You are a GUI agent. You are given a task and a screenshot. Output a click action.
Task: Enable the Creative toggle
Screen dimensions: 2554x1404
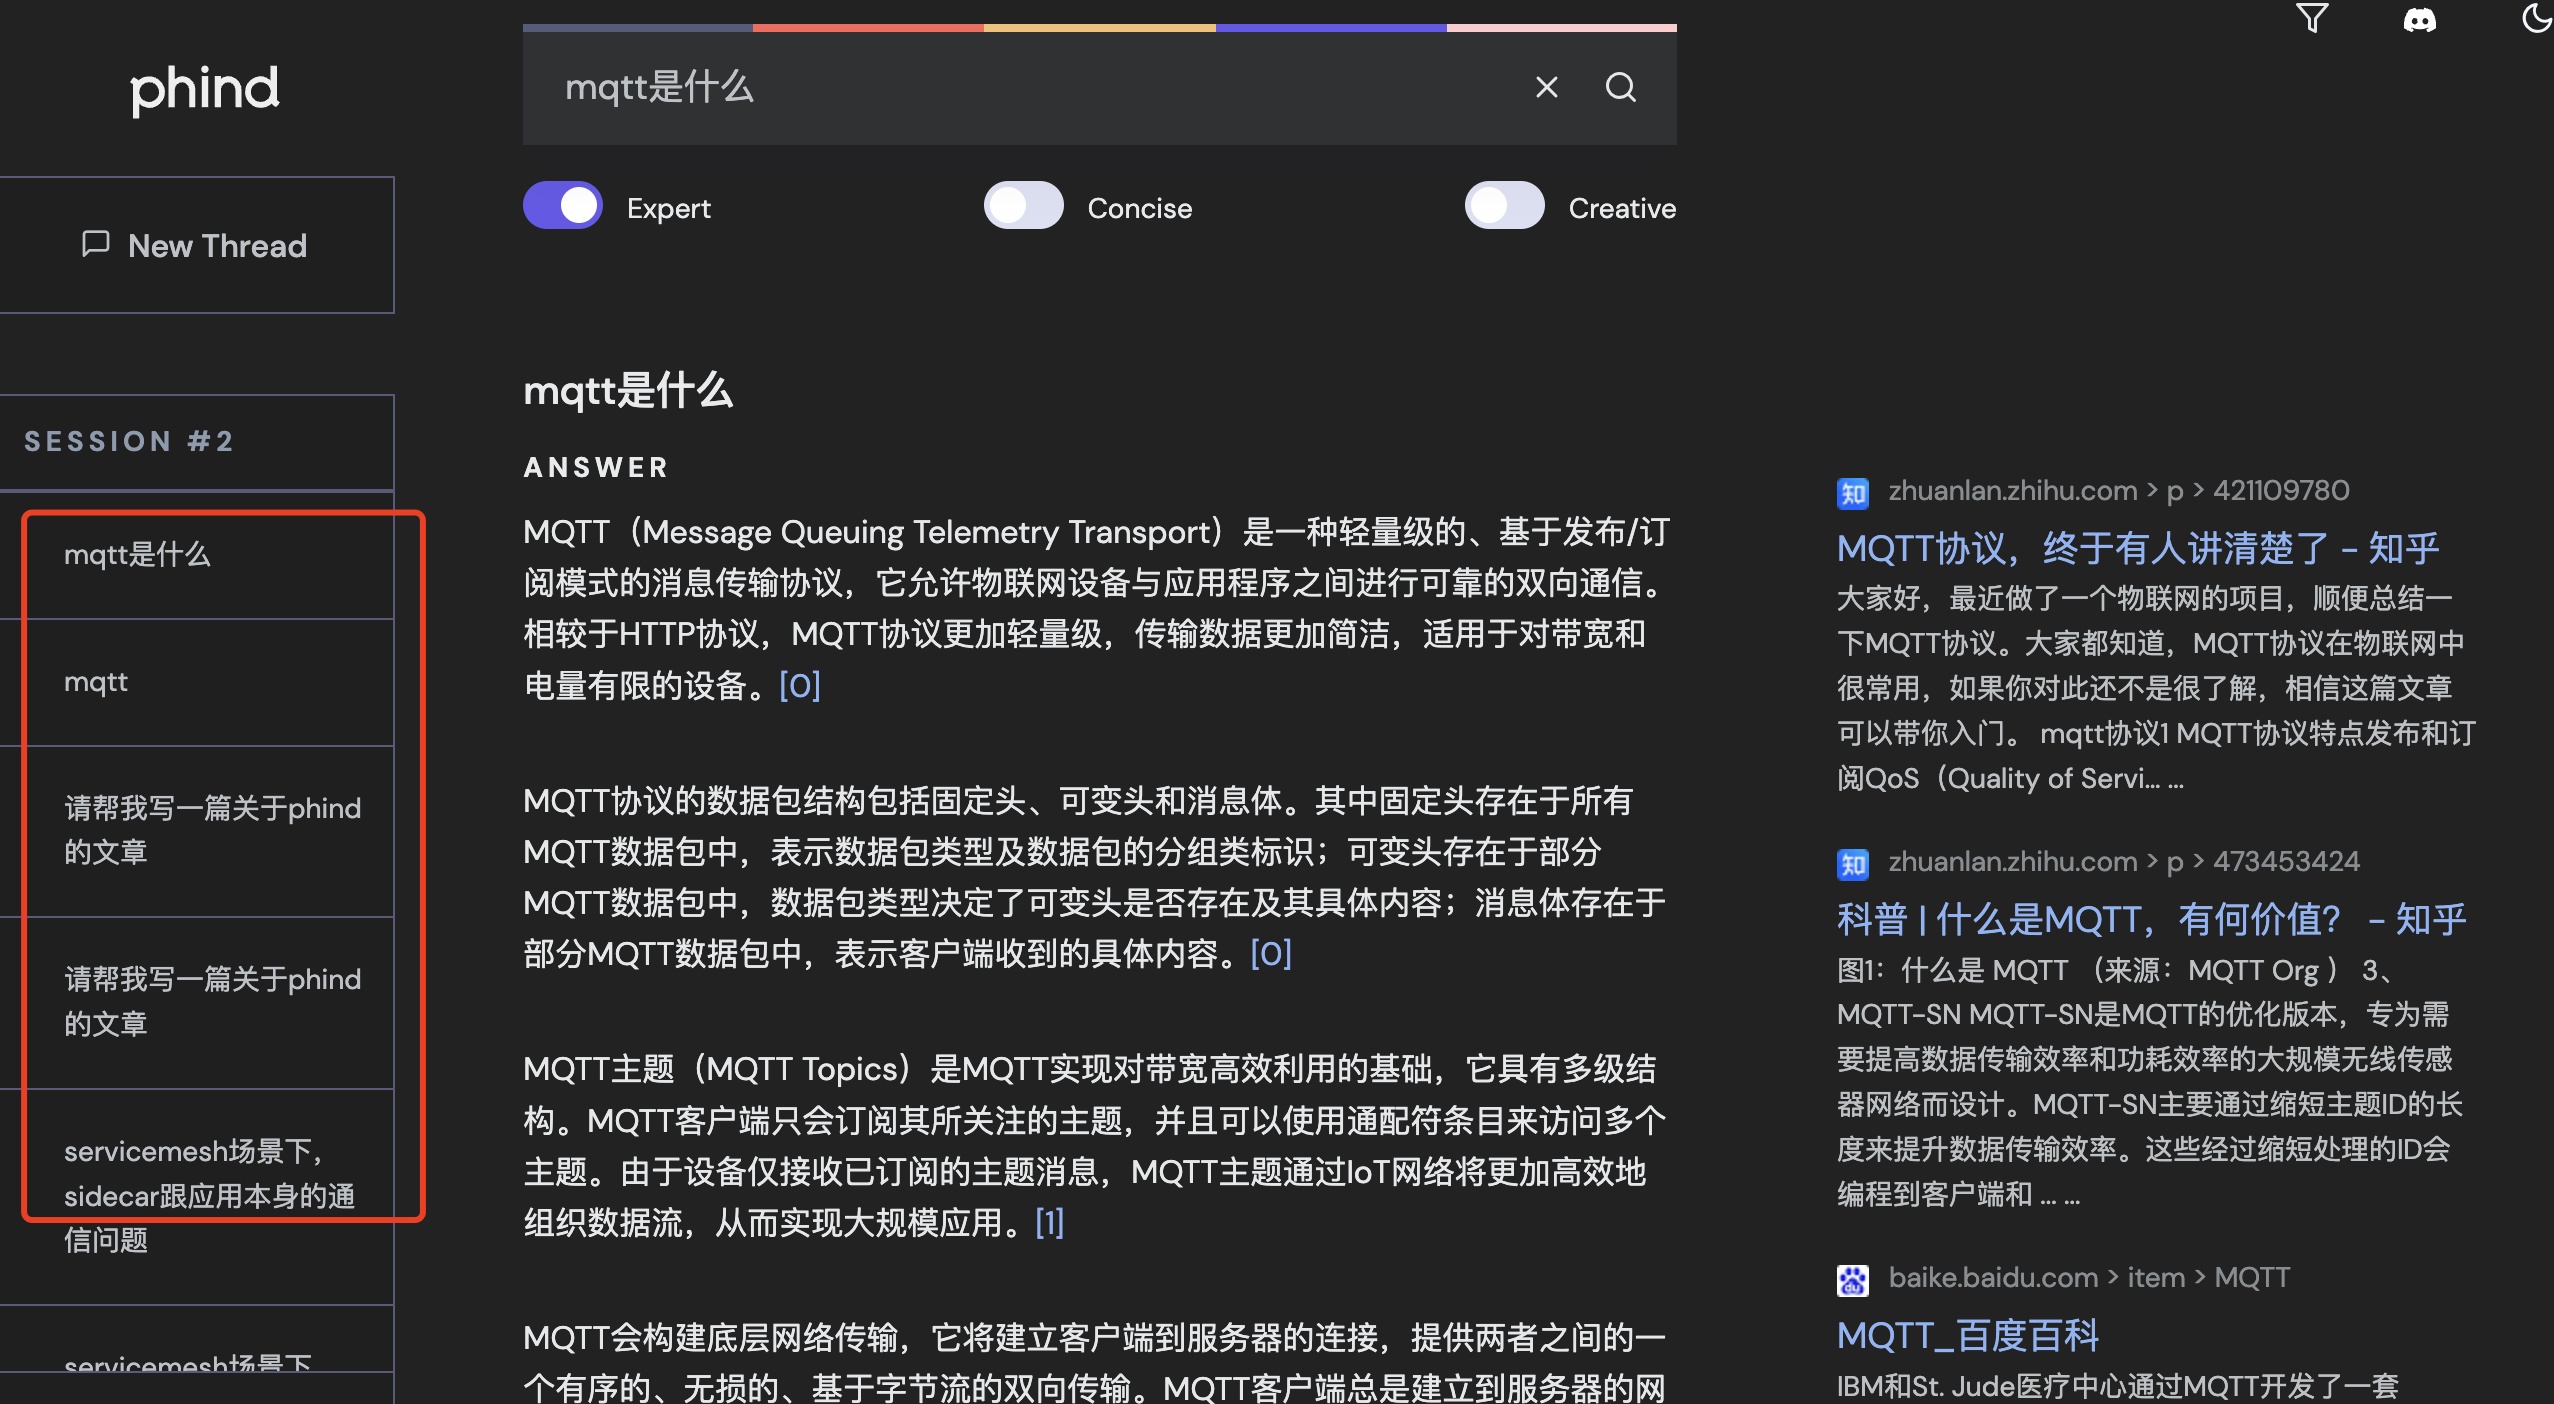(x=1505, y=206)
